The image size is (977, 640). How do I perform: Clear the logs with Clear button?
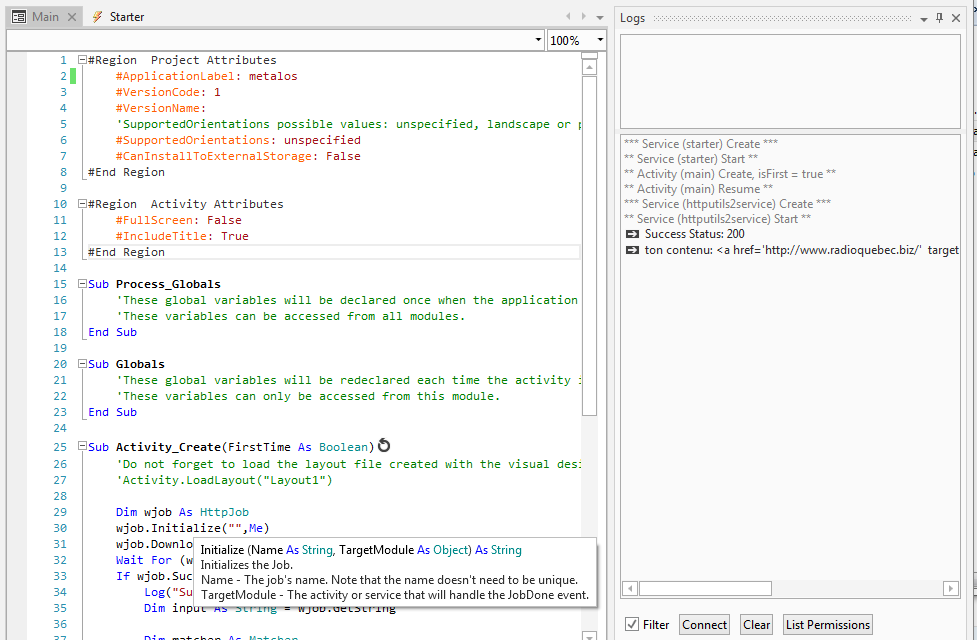756,624
